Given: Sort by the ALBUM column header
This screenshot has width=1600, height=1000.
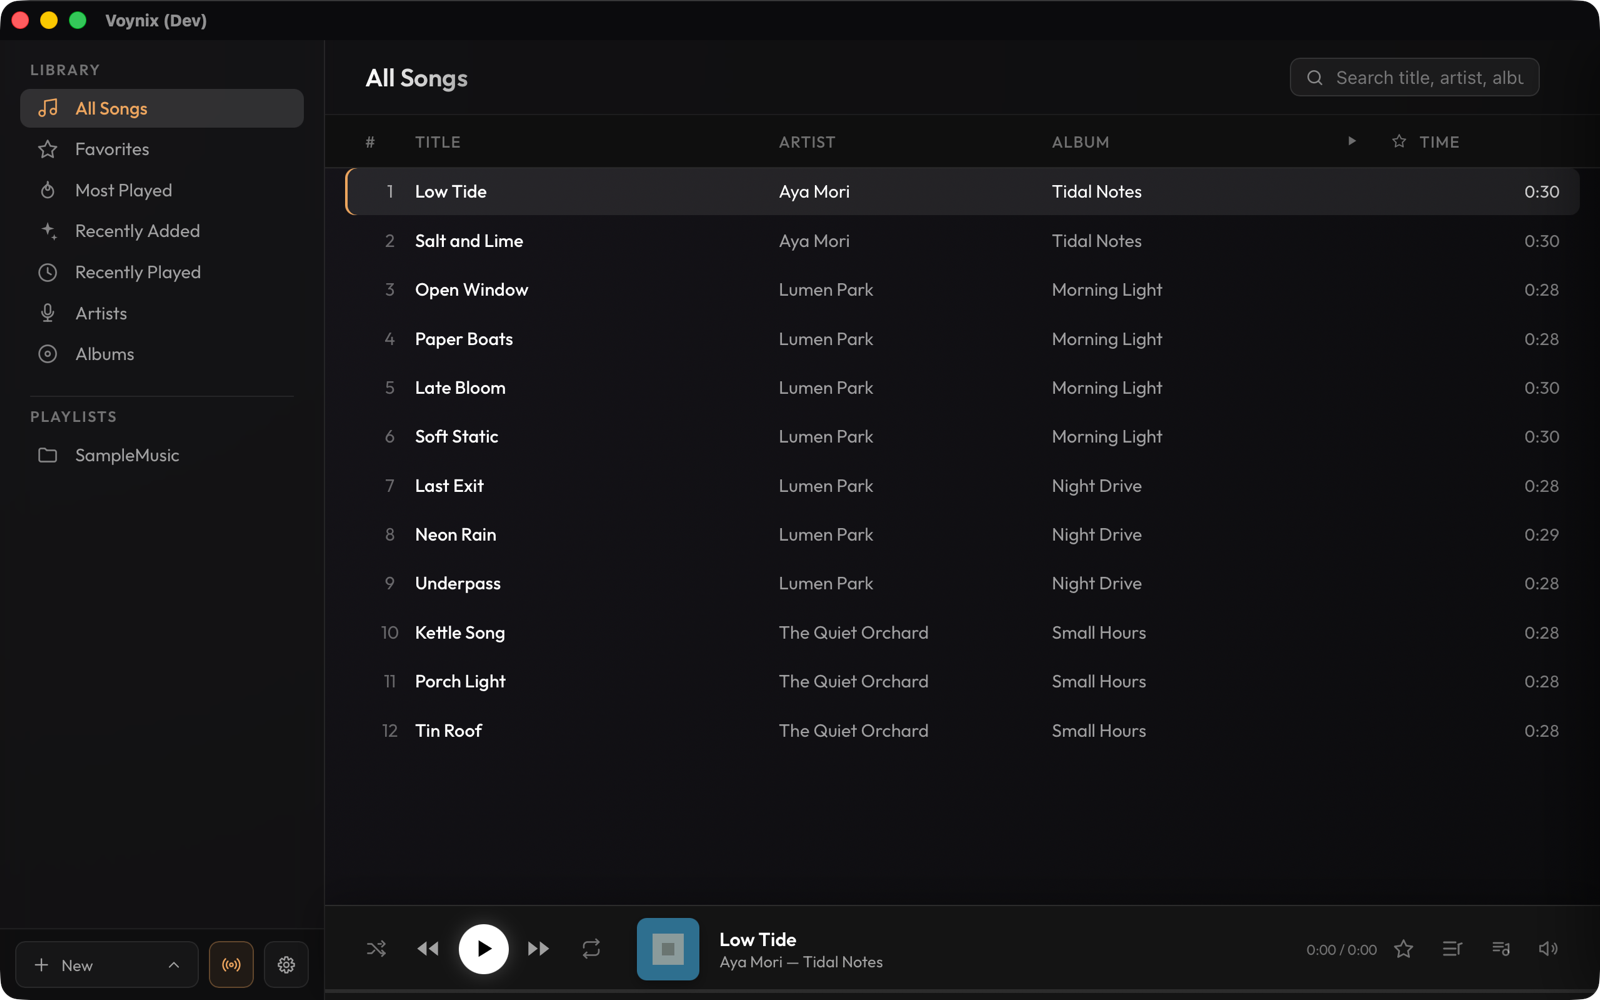Looking at the screenshot, I should coord(1080,142).
